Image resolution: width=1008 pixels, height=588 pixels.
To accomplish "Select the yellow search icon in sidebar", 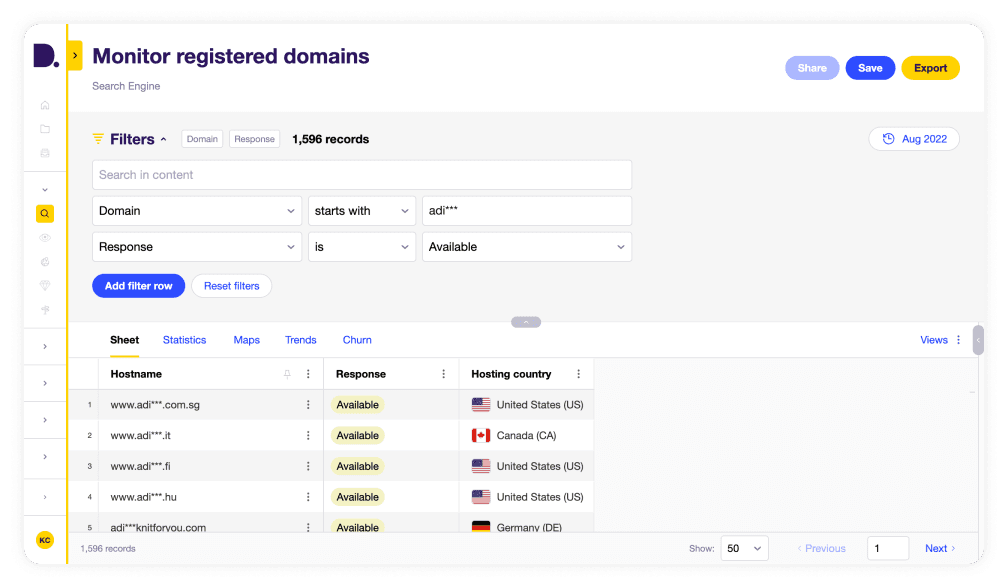I will coord(45,213).
